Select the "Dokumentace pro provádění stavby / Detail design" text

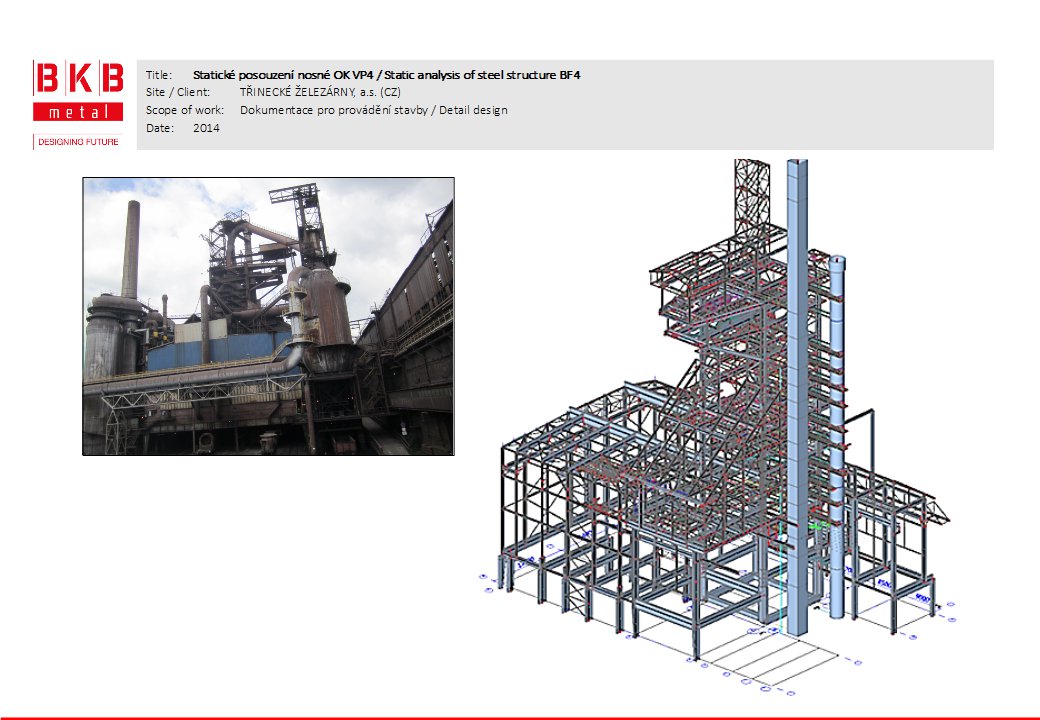373,110
